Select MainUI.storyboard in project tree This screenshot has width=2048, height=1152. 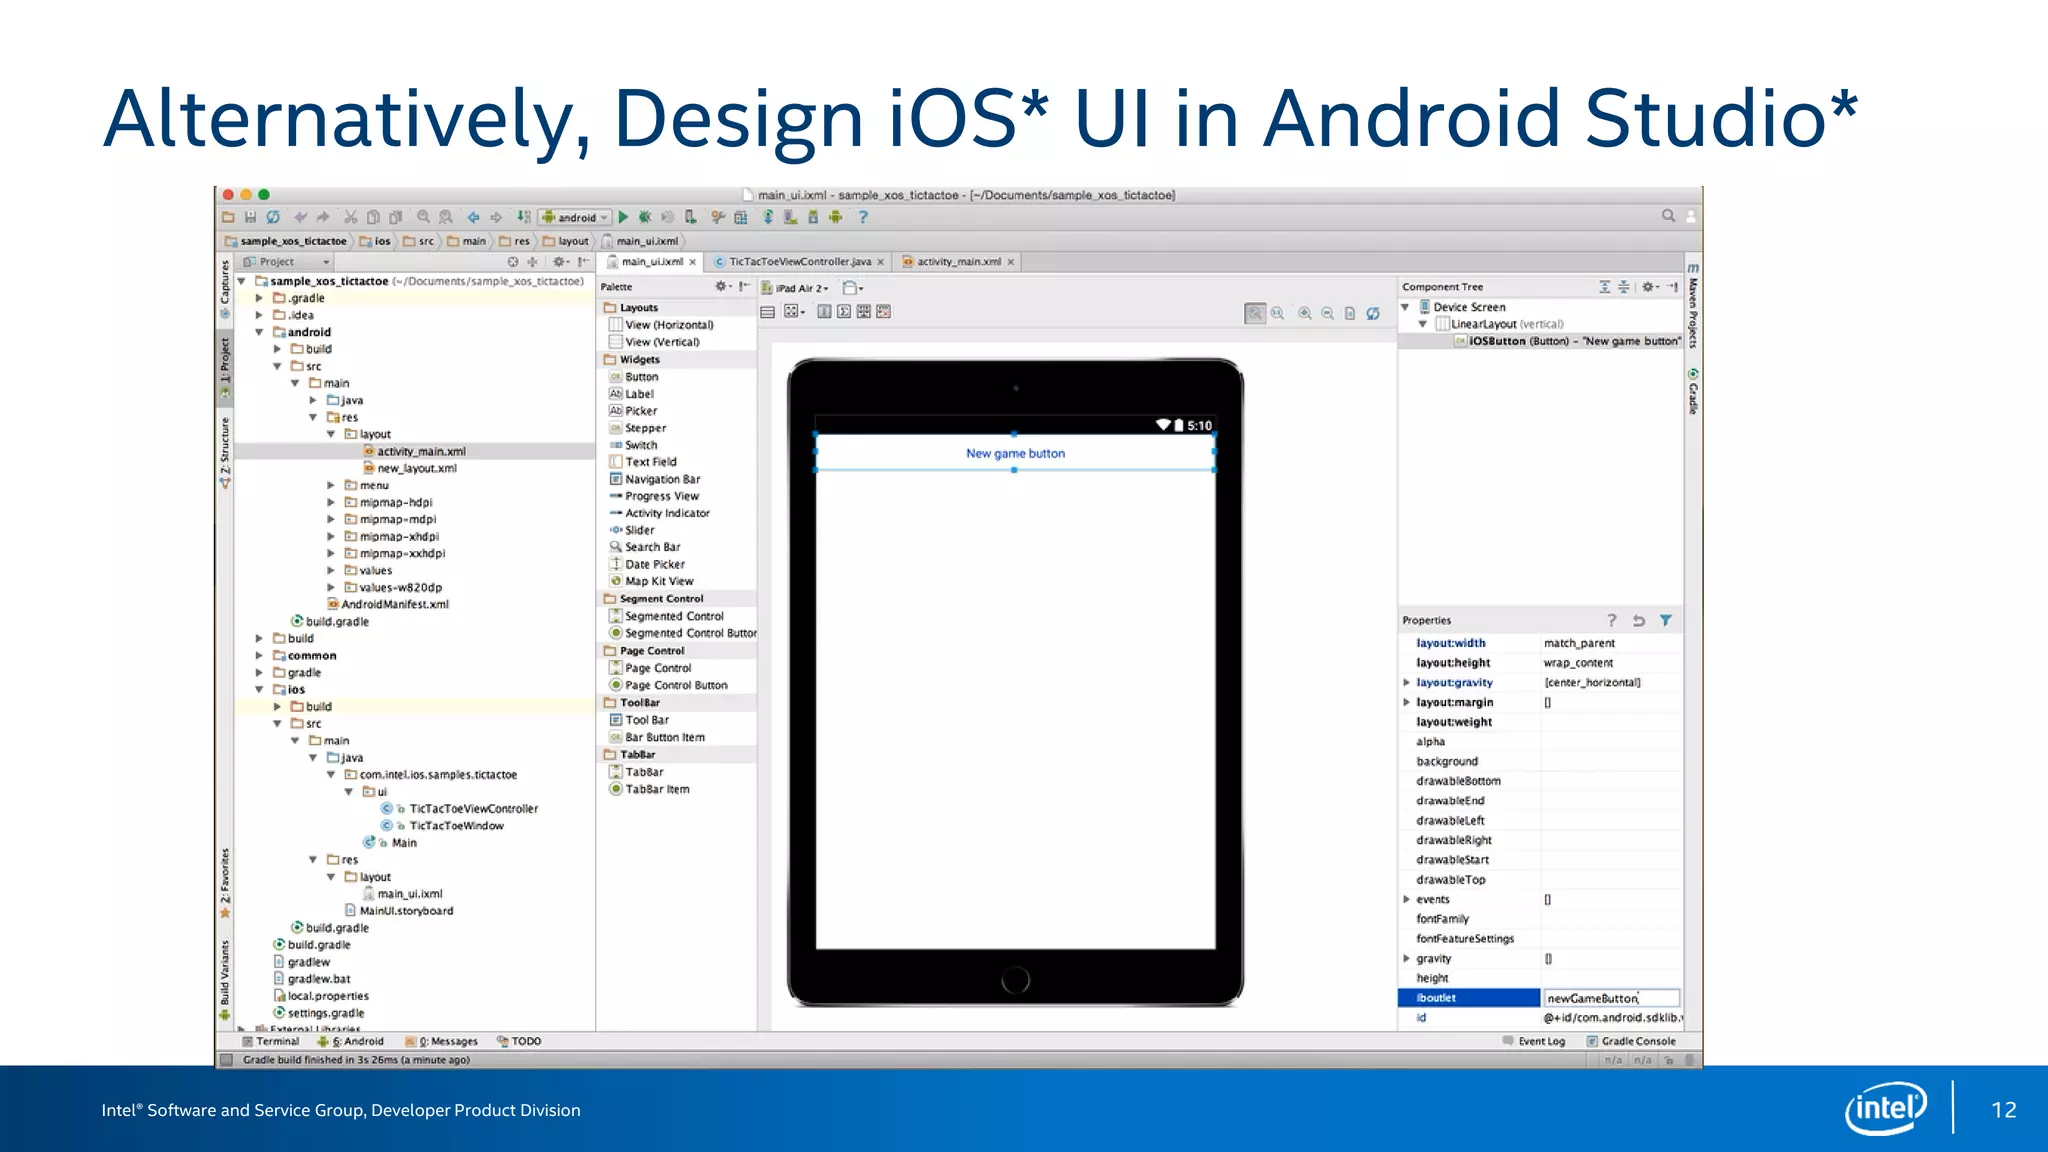(399, 911)
